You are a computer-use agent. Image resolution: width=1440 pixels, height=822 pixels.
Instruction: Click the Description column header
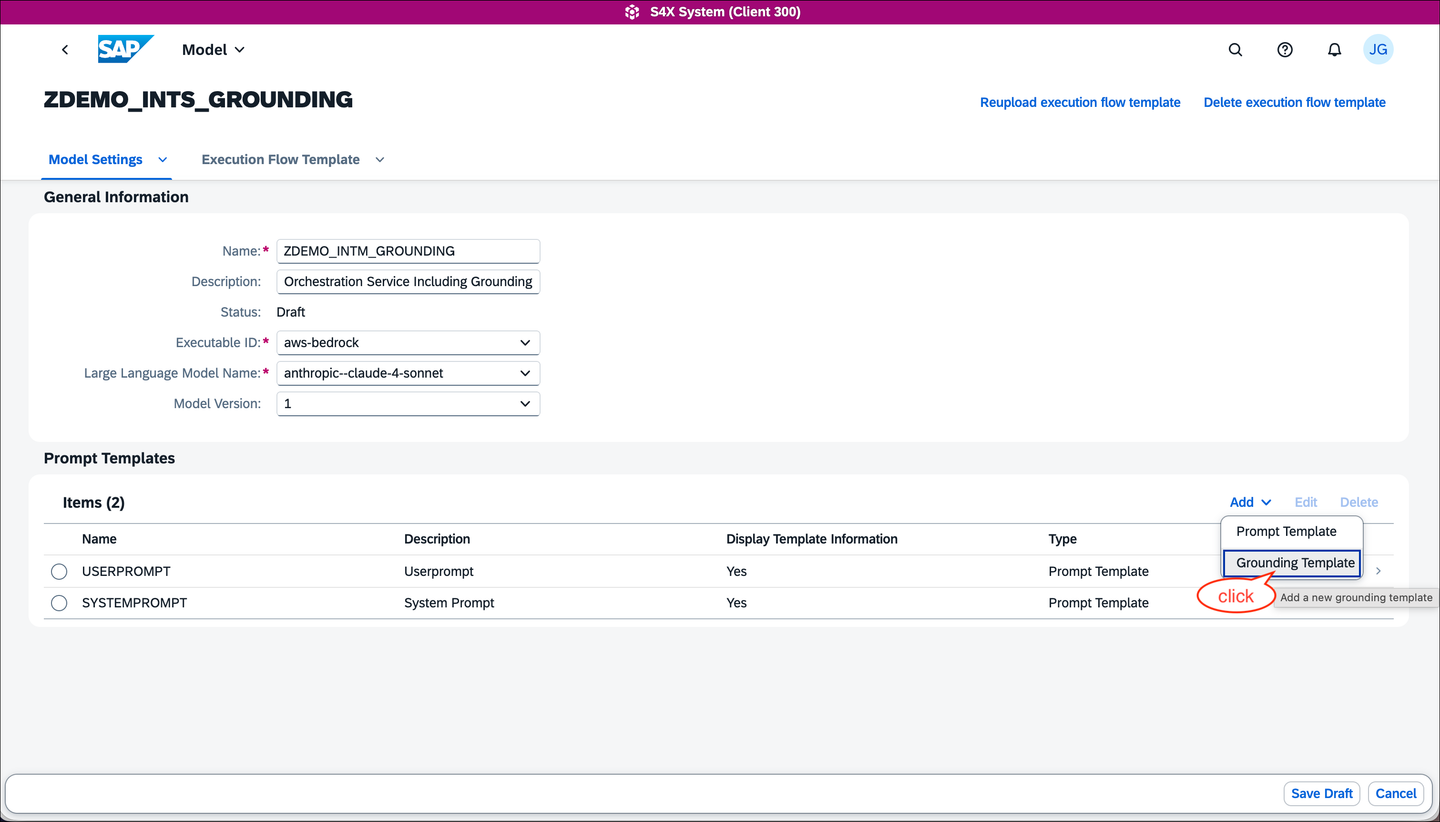437,539
